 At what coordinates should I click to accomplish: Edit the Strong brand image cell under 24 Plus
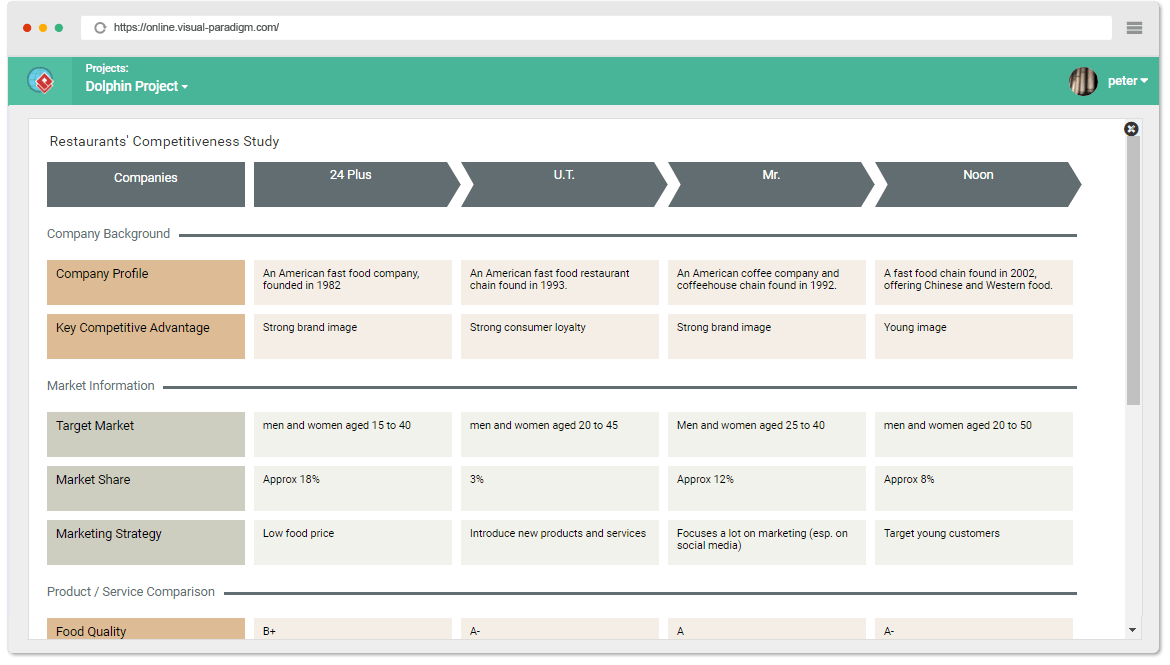352,336
